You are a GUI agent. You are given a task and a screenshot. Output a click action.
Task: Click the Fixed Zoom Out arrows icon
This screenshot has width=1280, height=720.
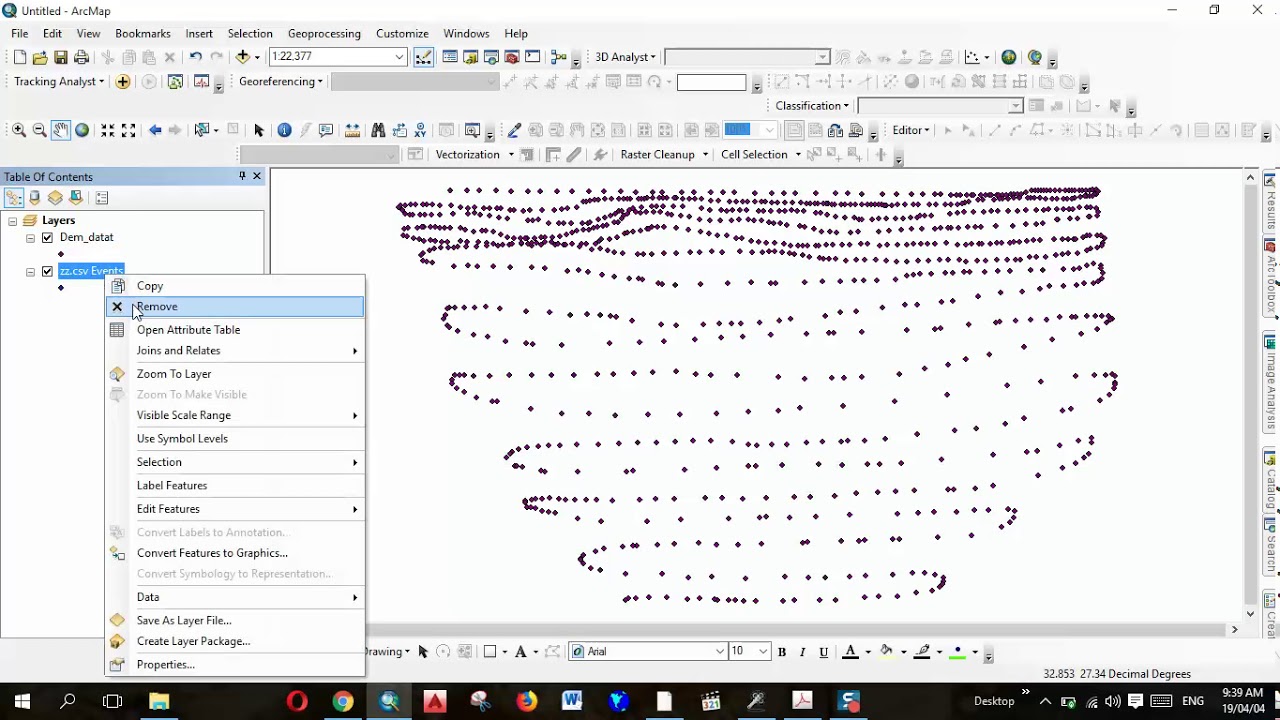click(x=129, y=130)
